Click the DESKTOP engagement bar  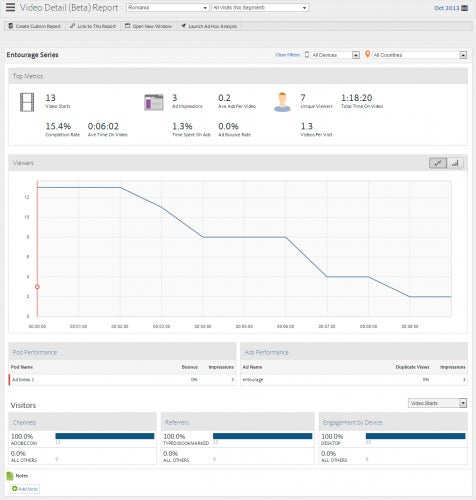pos(415,436)
